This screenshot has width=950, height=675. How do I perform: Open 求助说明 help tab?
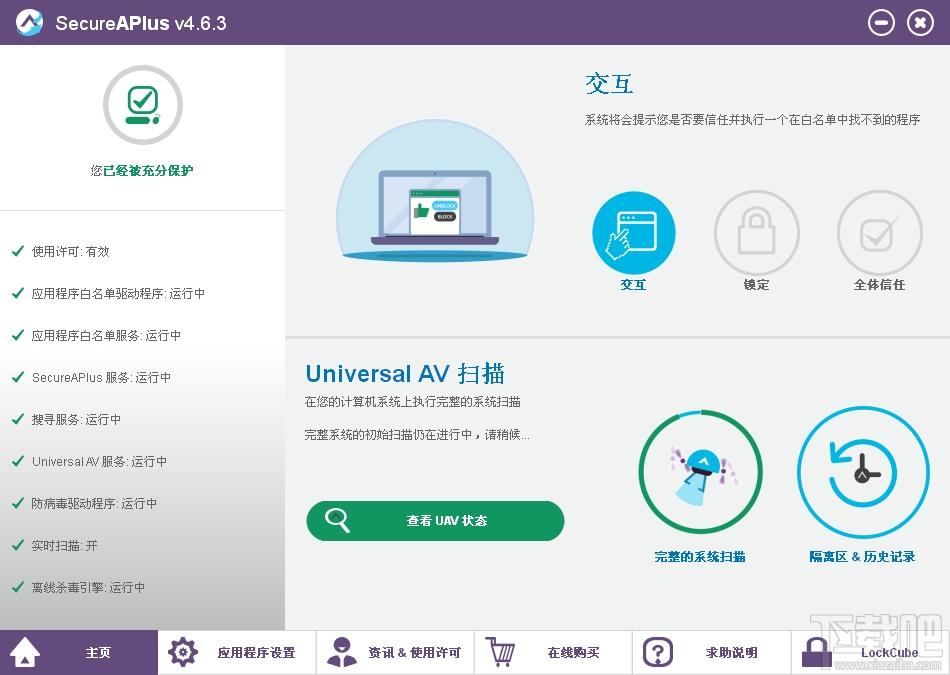[711, 653]
